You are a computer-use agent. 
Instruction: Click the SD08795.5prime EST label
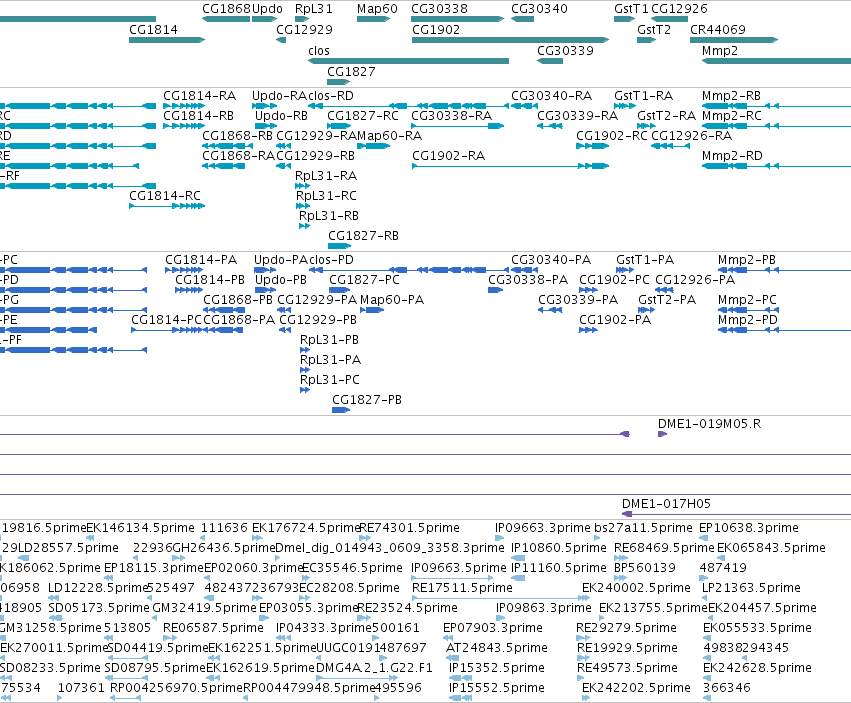(155, 668)
